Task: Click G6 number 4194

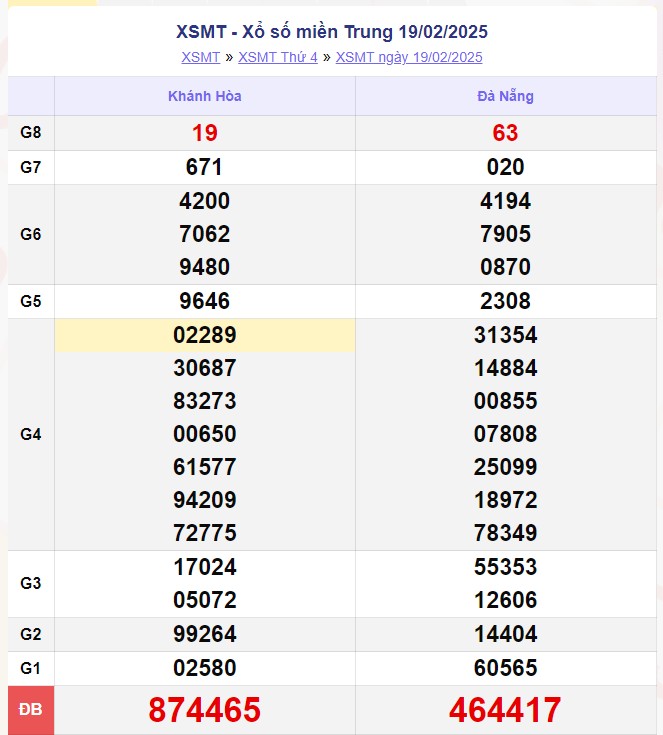Action: 505,201
